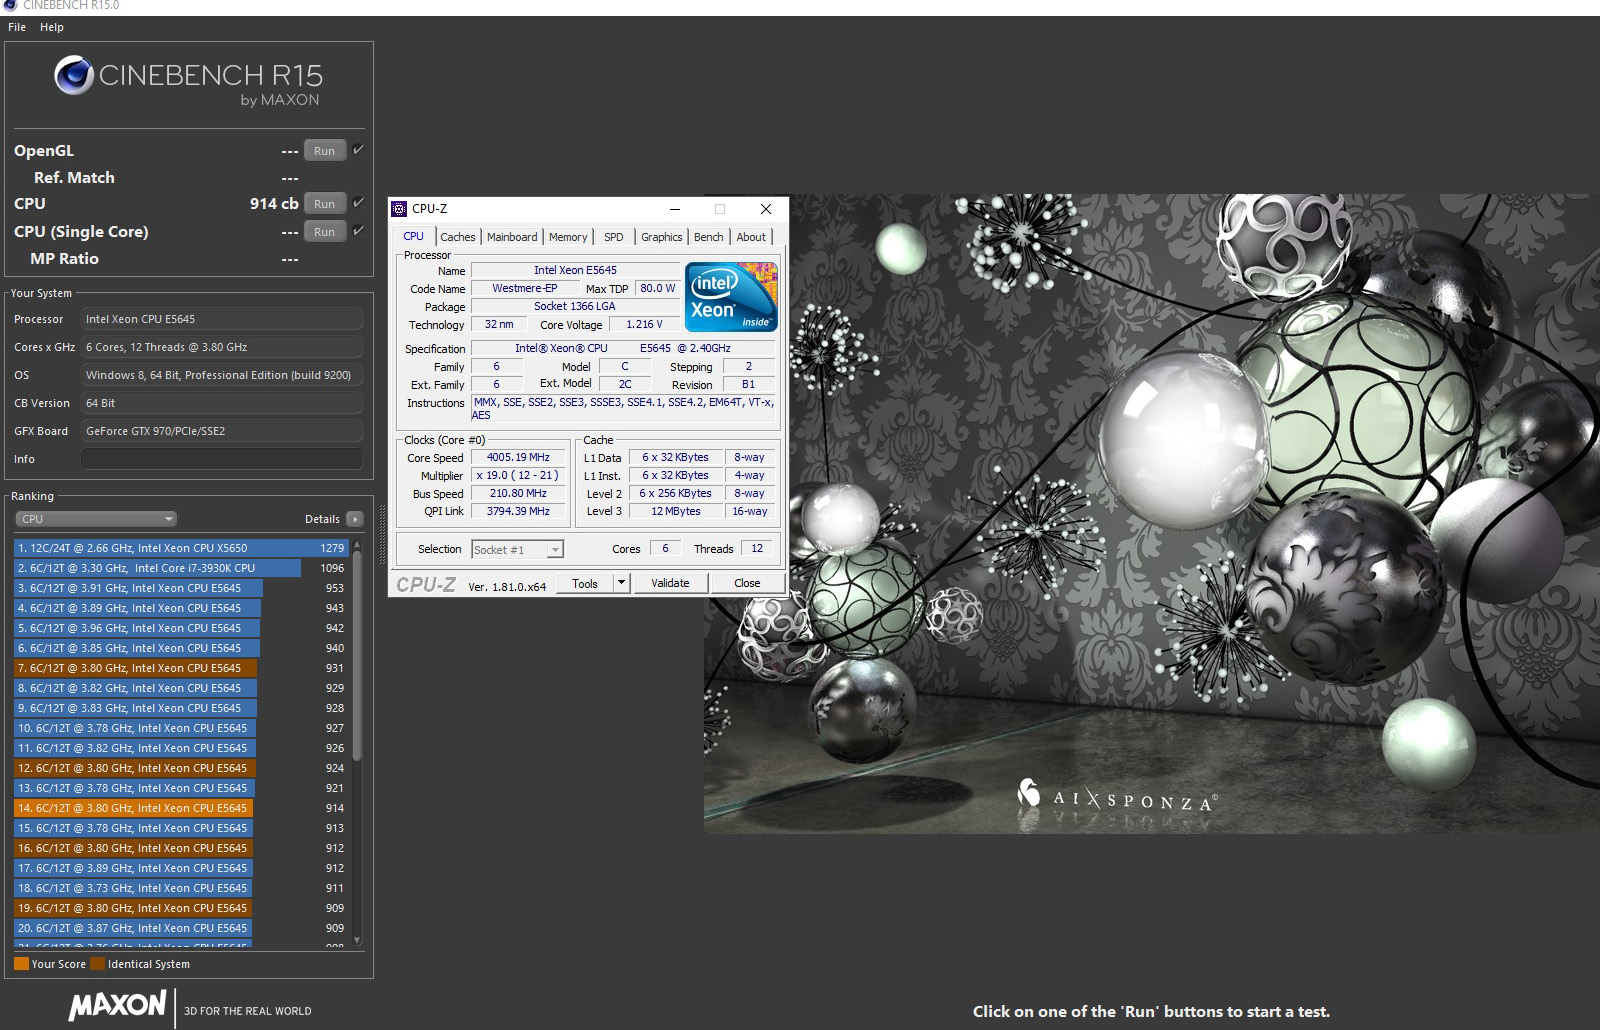Image resolution: width=1600 pixels, height=1030 pixels.
Task: Click the Core Speed value 4005.19 MHz
Action: point(519,457)
